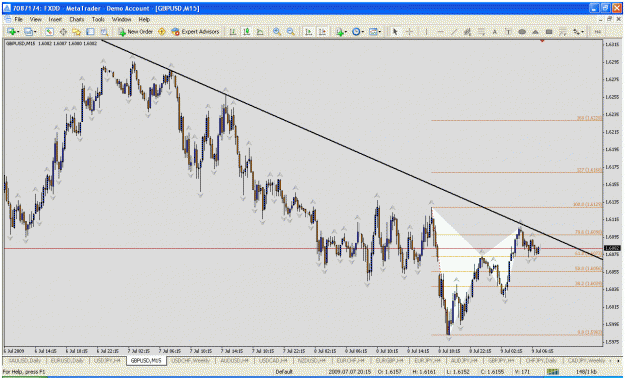Open the Indicators list dropdown
The image size is (625, 378).
340,32
